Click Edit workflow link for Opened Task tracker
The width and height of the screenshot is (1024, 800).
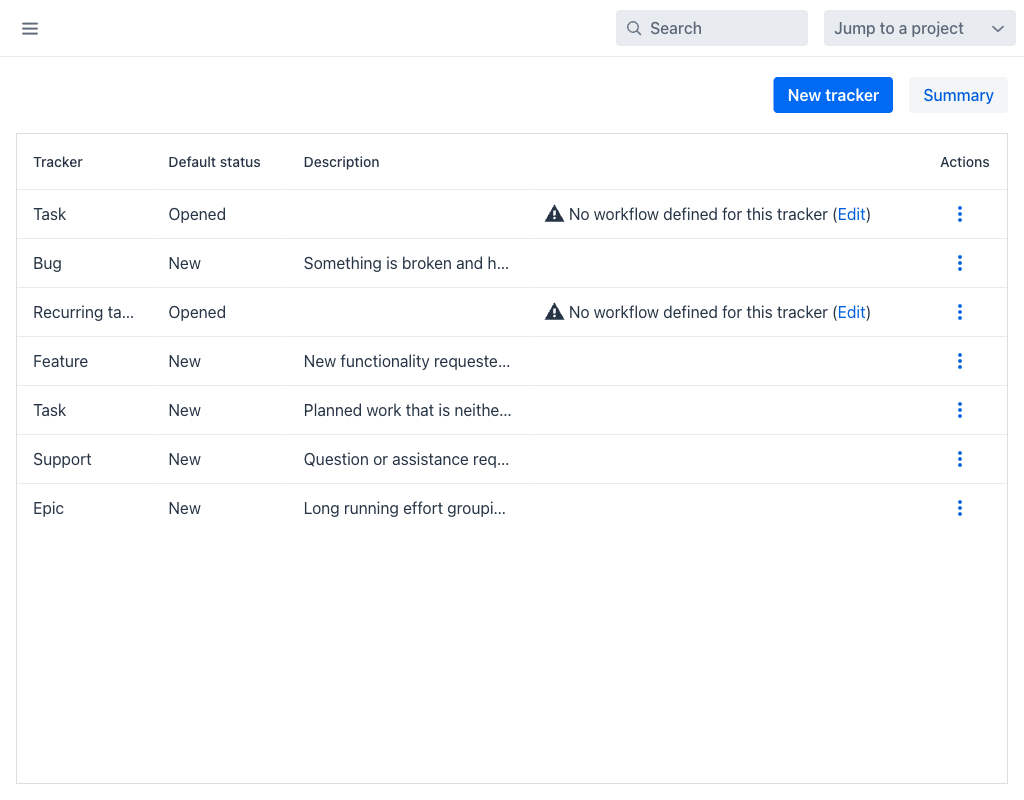tap(851, 214)
